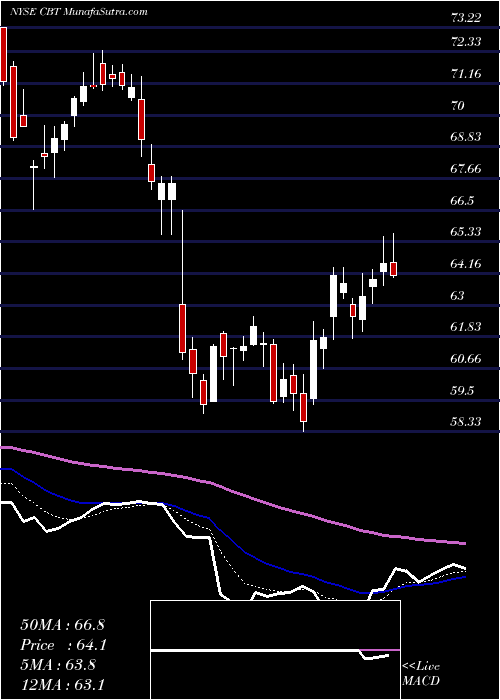Click the 66.5 price axis label
Viewport: 500px width, 700px height.
[462, 200]
